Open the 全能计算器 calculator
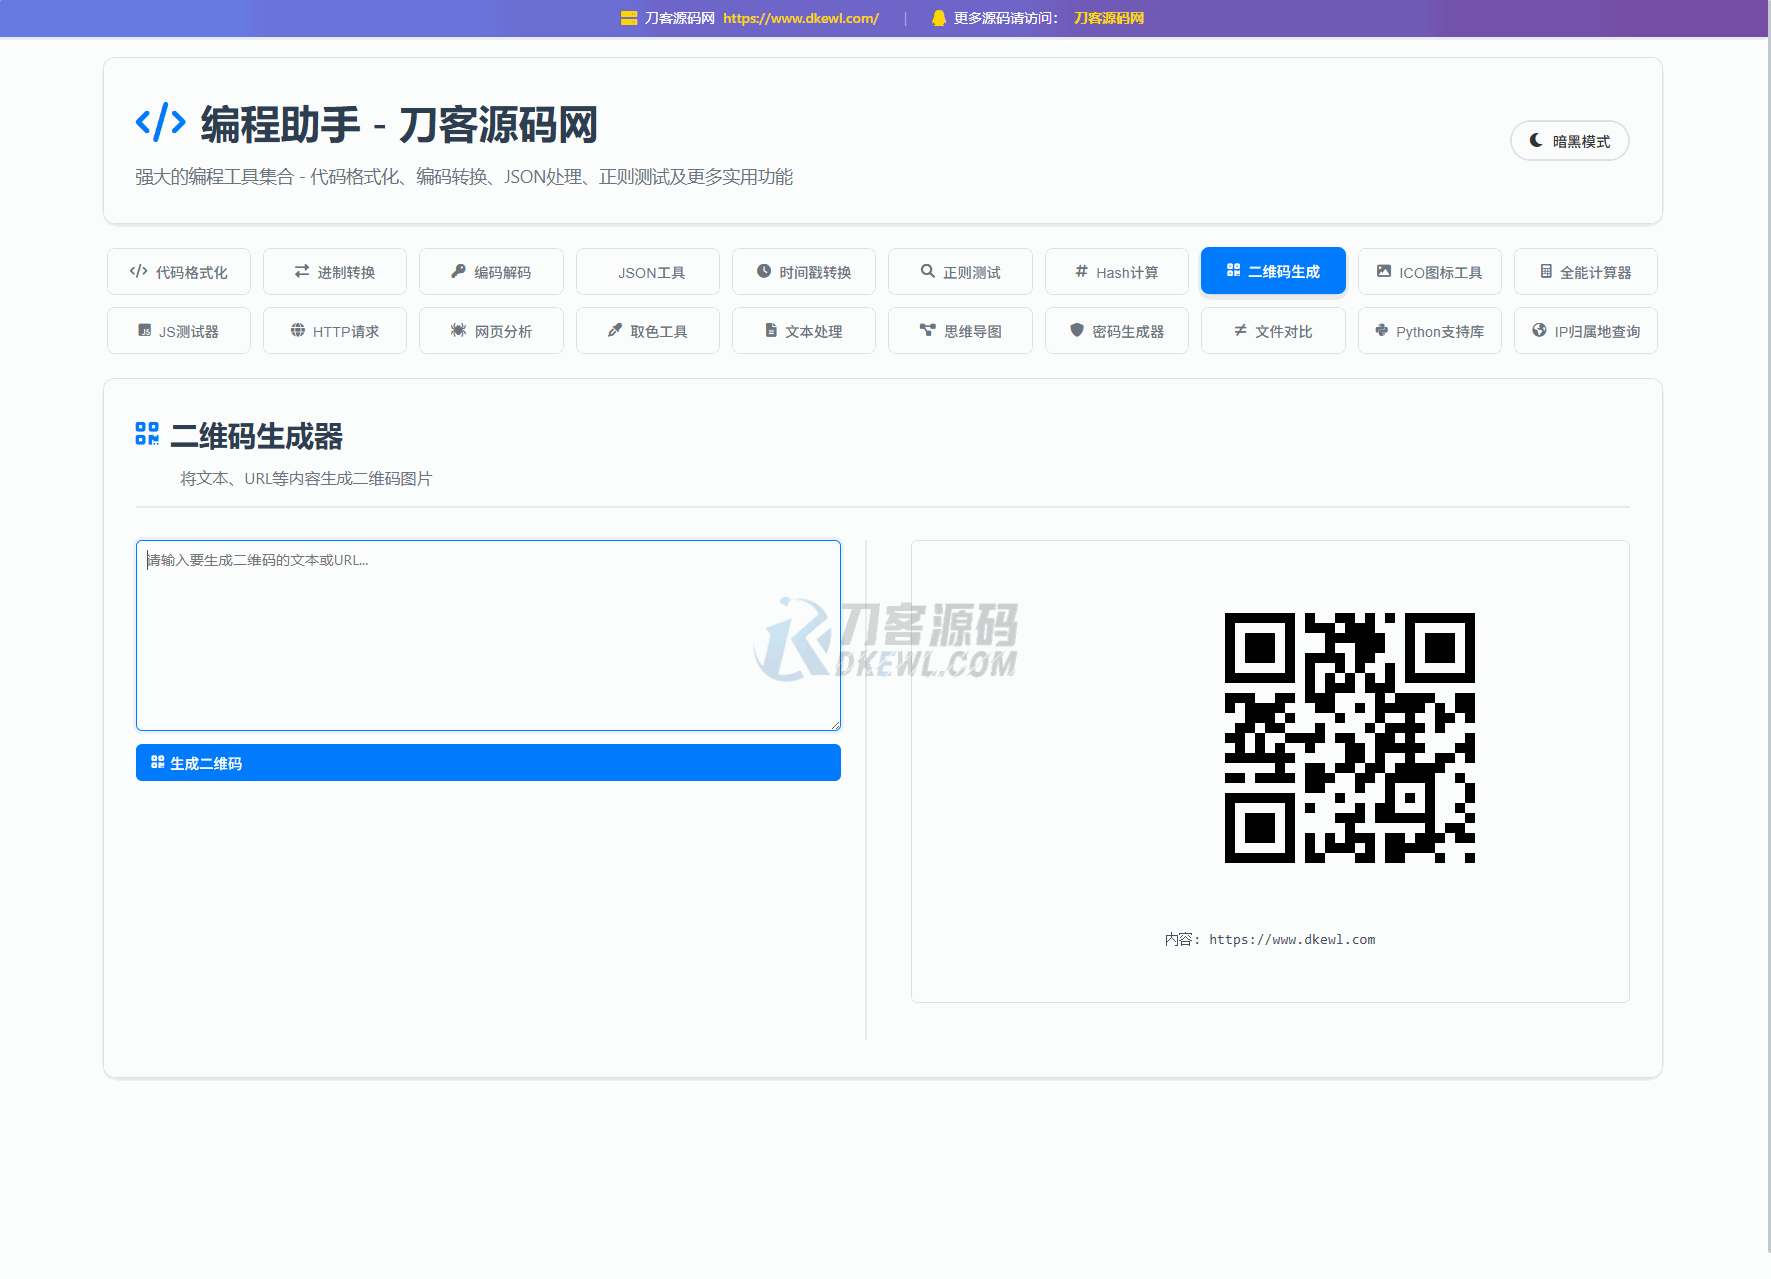Image resolution: width=1771 pixels, height=1279 pixels. coord(1585,272)
